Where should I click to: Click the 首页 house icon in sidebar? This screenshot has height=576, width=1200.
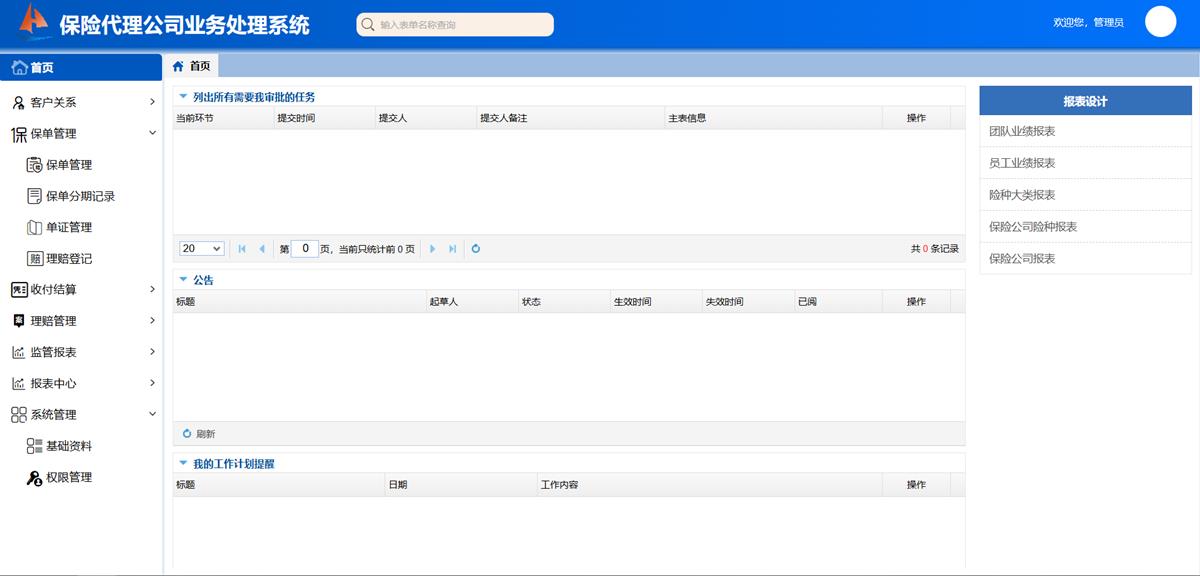19,68
